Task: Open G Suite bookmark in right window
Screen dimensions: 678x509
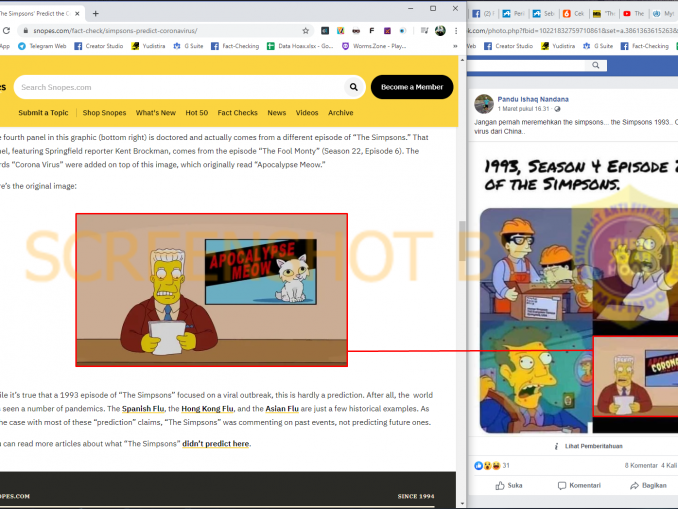Action: coord(598,46)
